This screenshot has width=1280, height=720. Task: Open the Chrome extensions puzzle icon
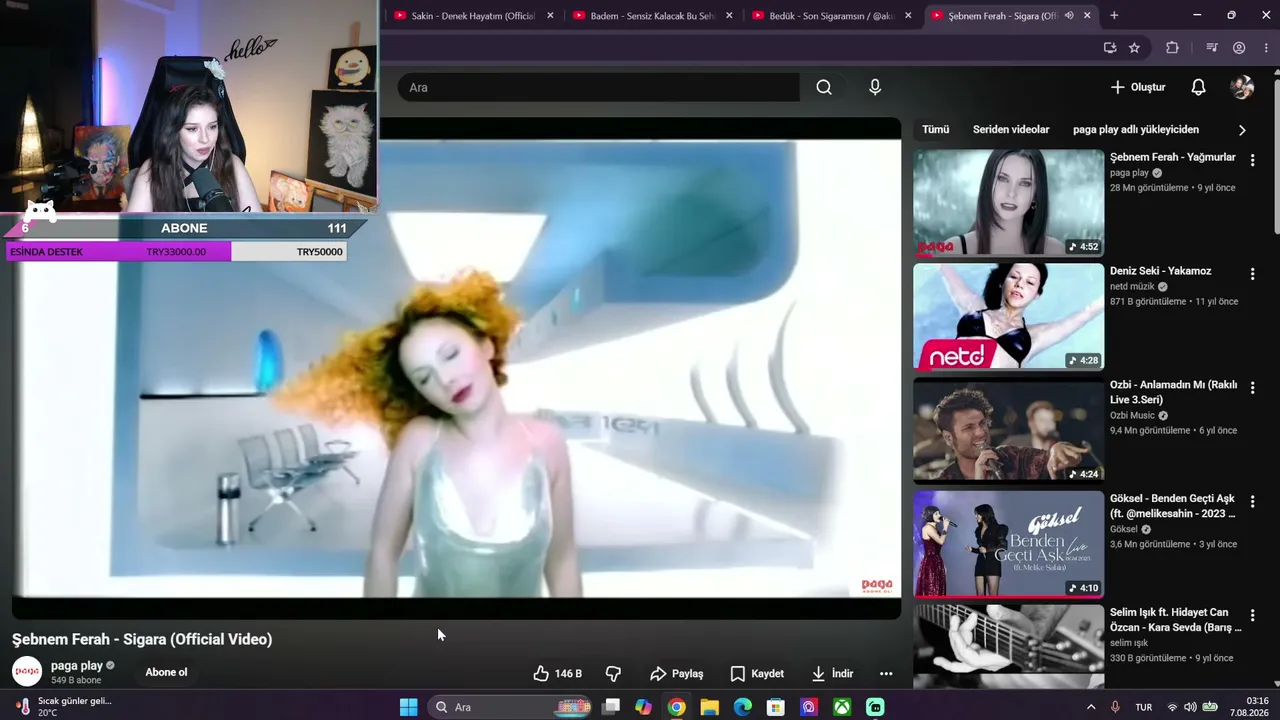click(1172, 47)
